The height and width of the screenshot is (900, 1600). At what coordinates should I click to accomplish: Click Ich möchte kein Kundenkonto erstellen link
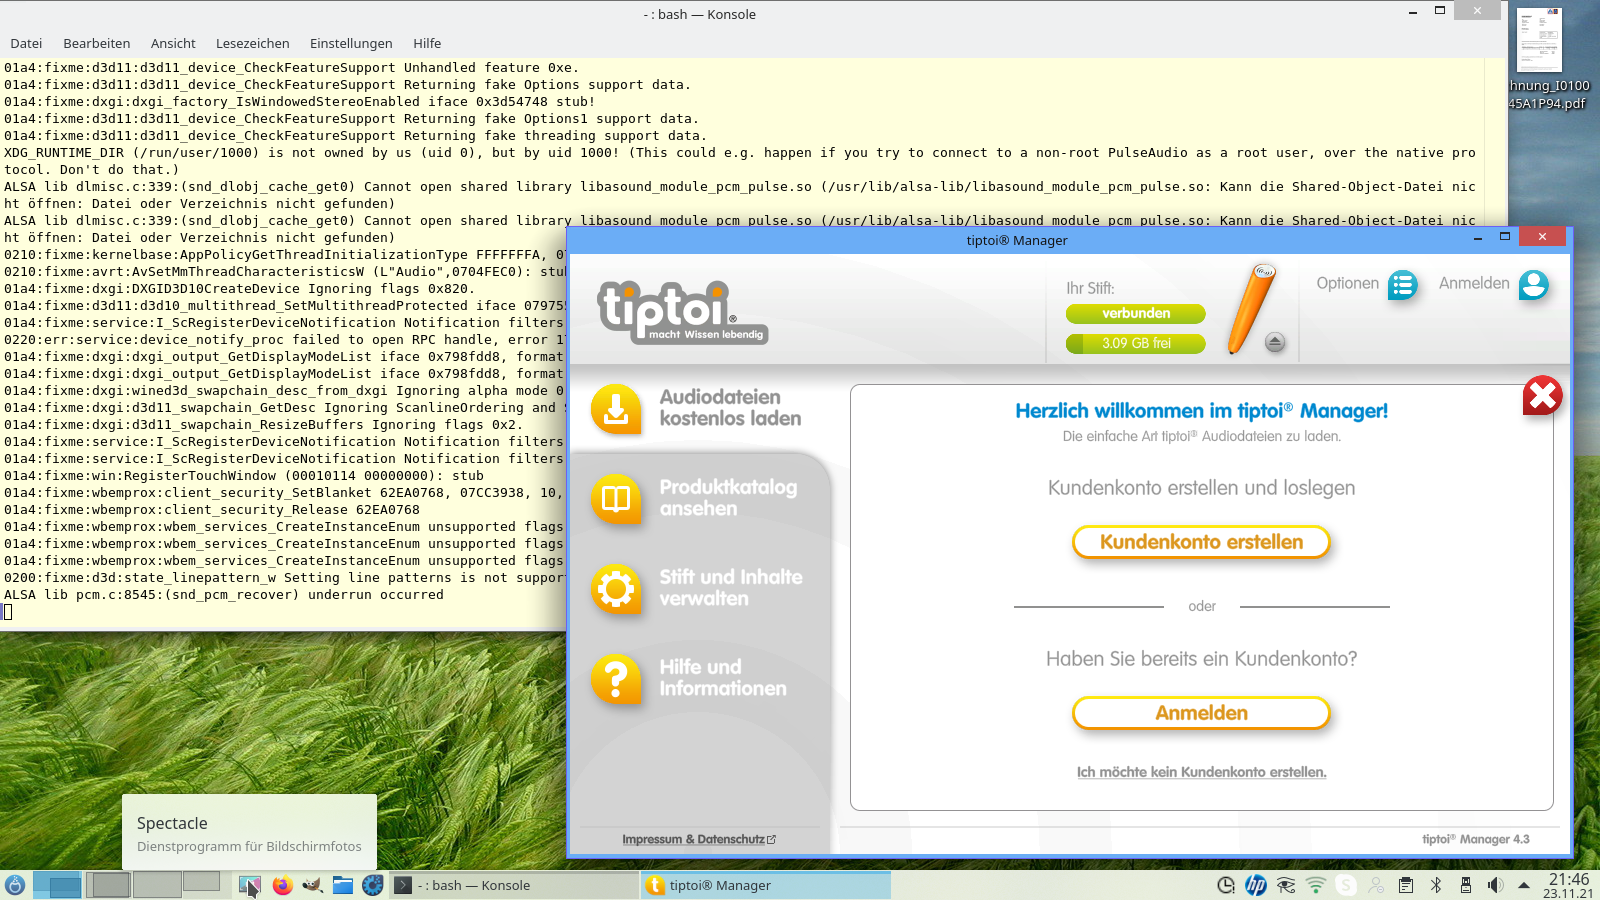(x=1202, y=772)
